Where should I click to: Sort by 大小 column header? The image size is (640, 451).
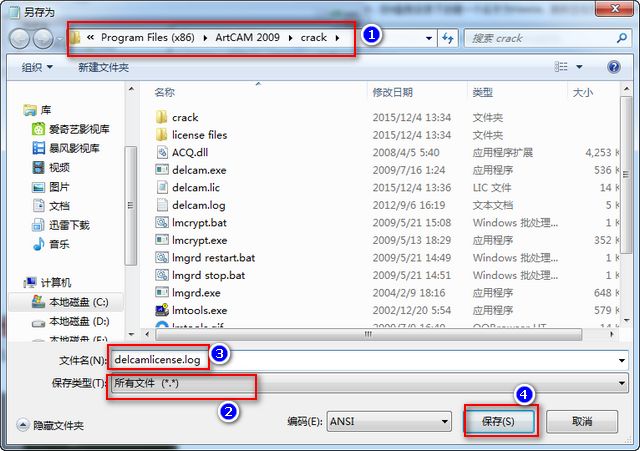pyautogui.click(x=582, y=92)
